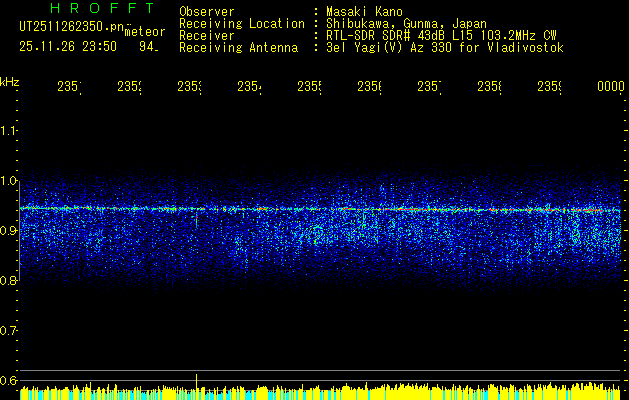Select the date stamp 25.11.26 23:50
Screen dimensions: 629x400
[68, 47]
